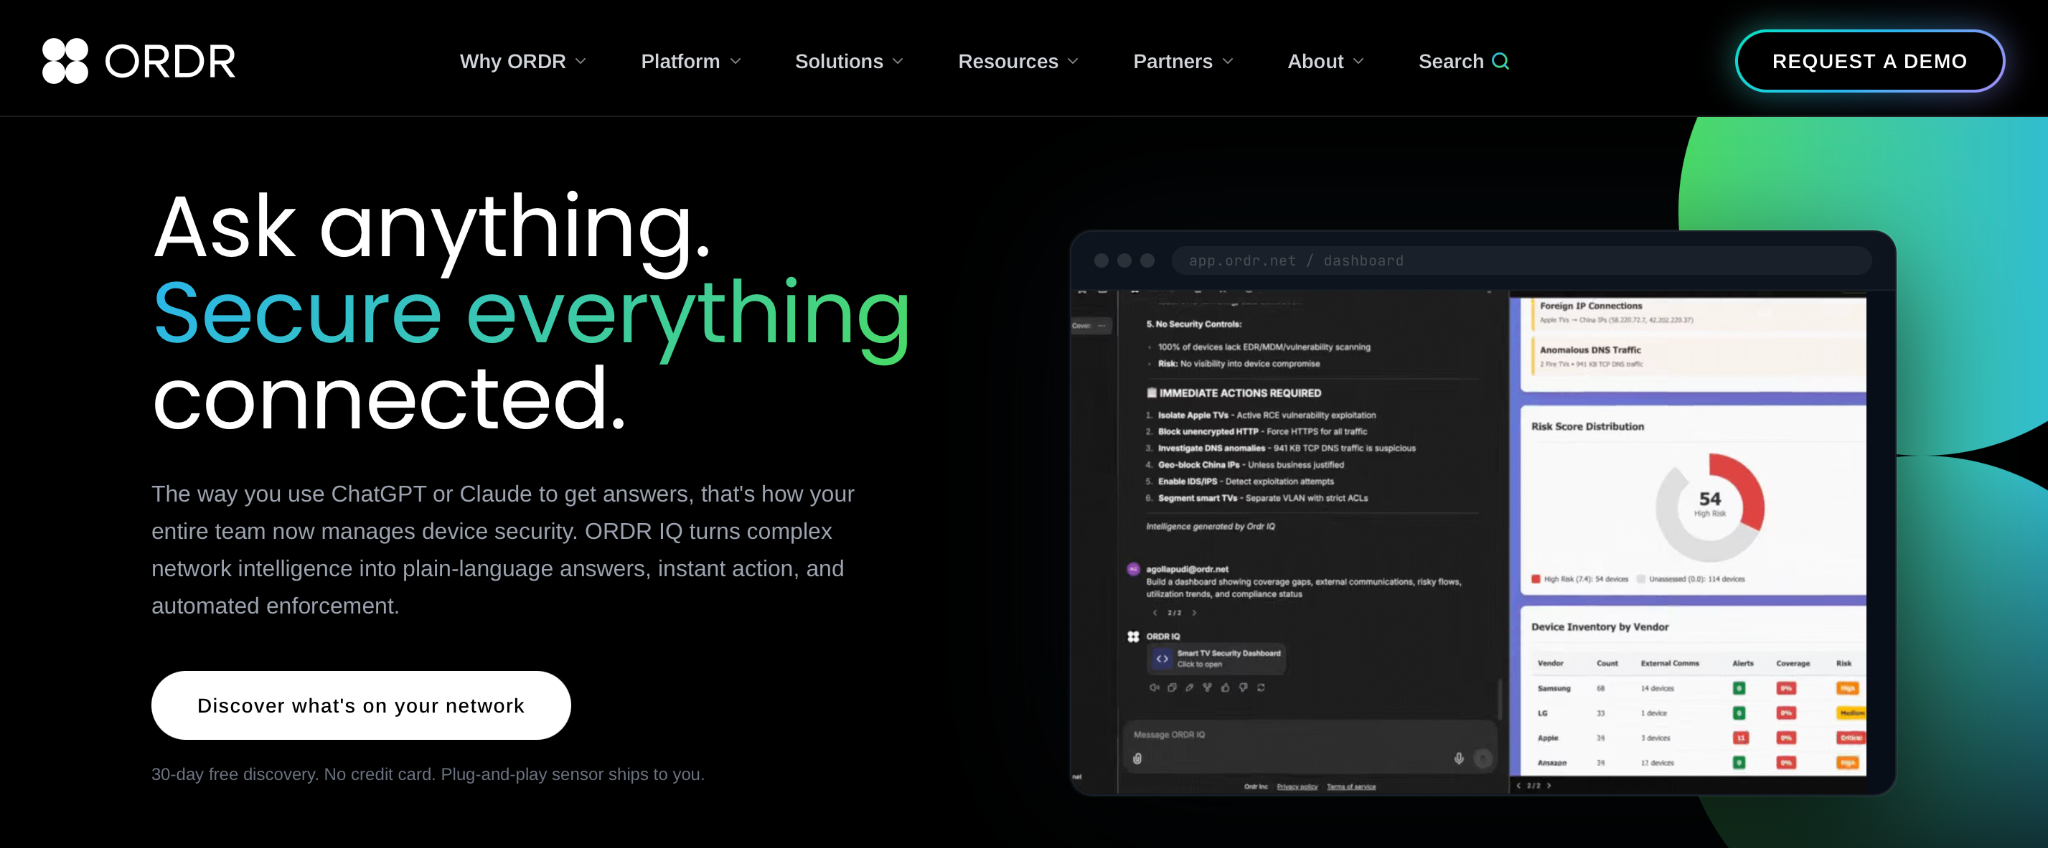Screen dimensions: 2048x848
Task: Open the About menu
Action: click(1326, 61)
